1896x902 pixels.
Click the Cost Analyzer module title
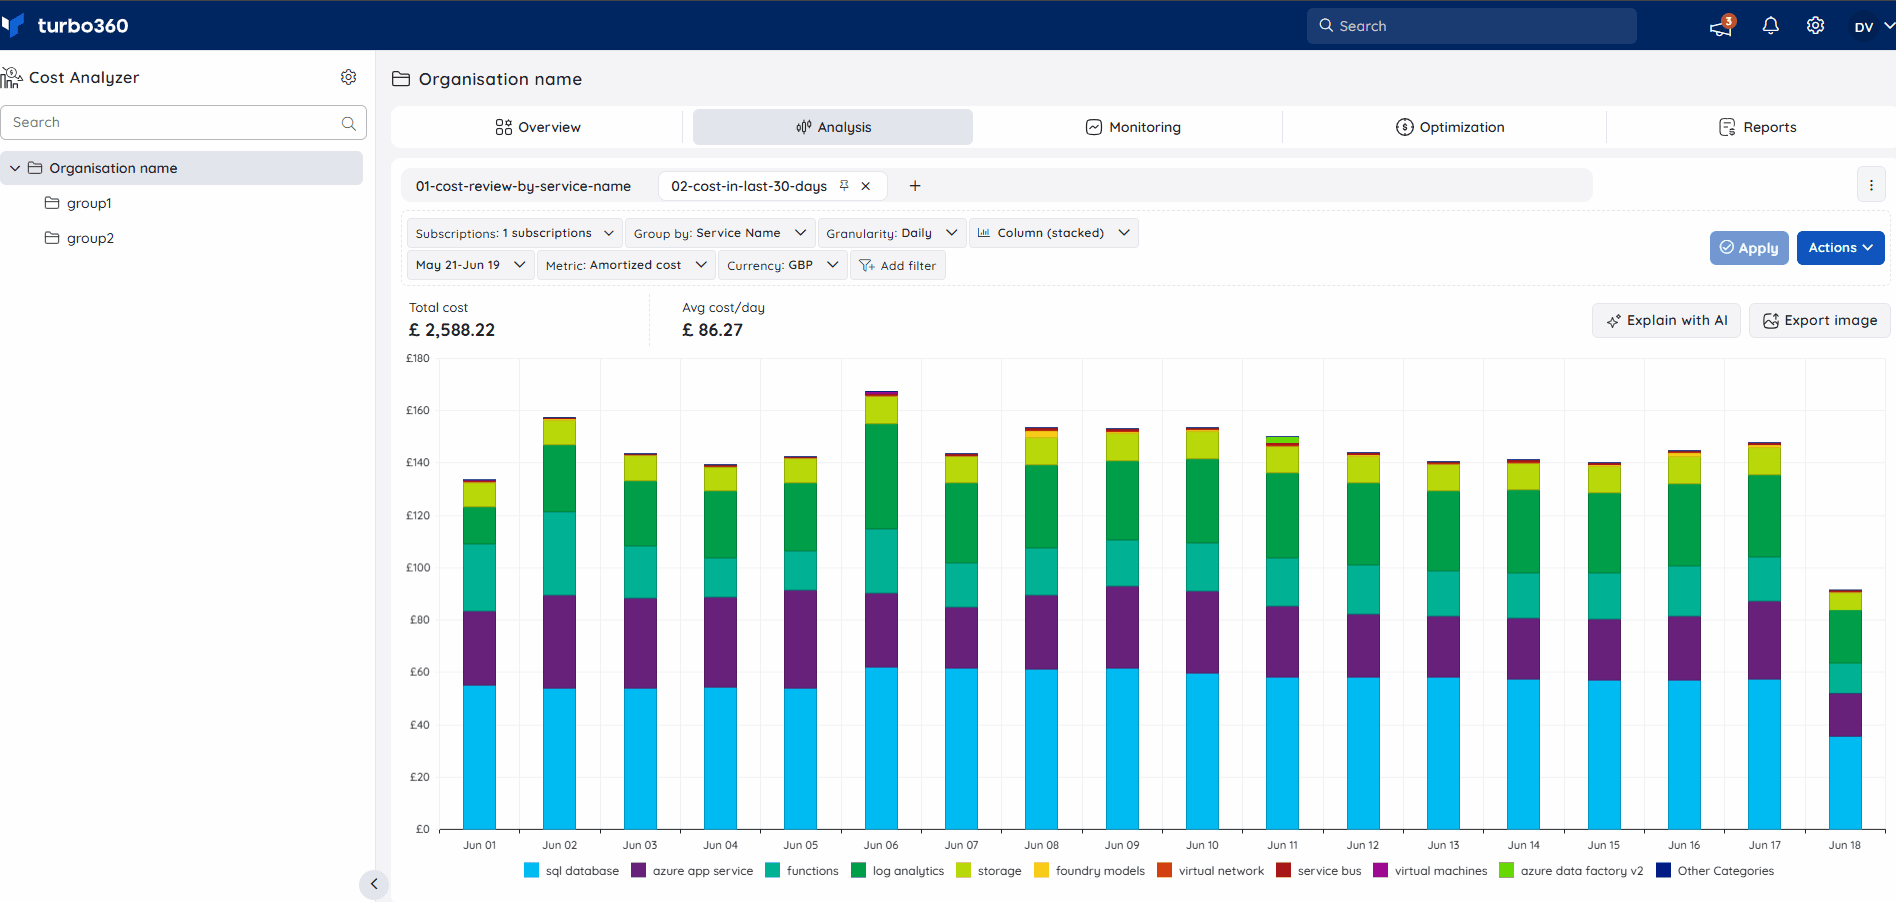pyautogui.click(x=84, y=77)
